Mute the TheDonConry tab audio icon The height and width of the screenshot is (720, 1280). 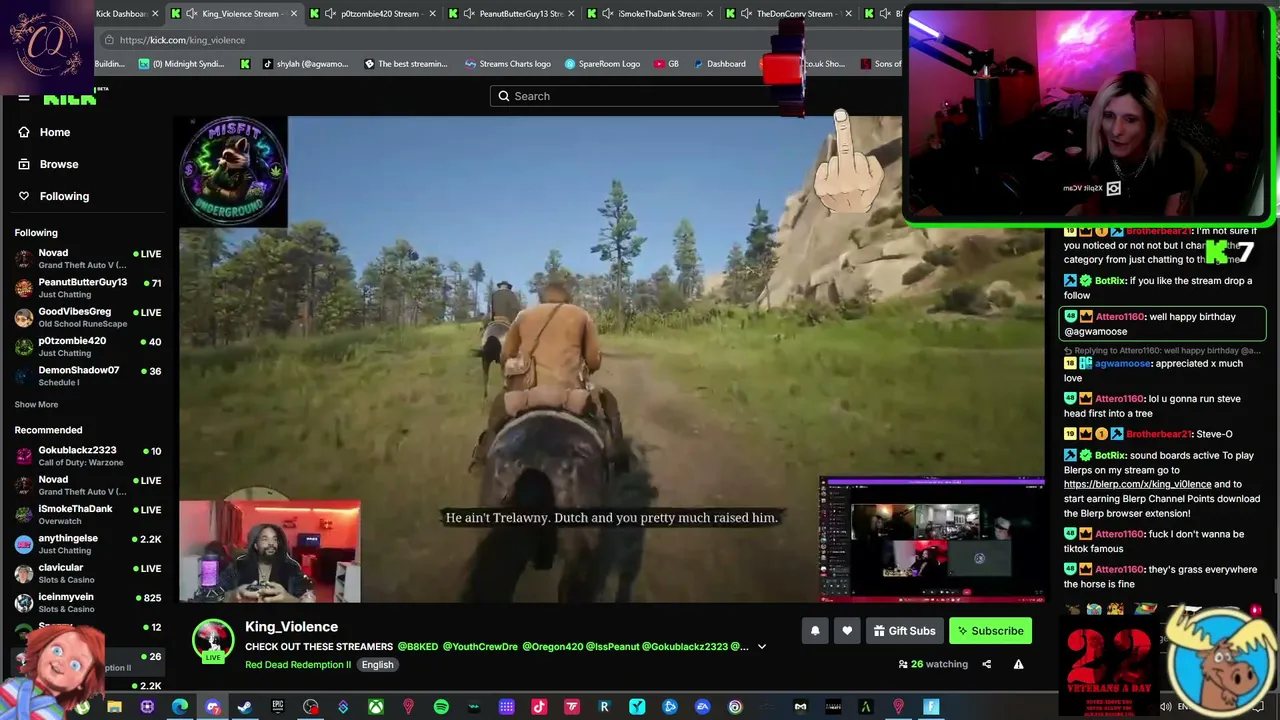[746, 14]
